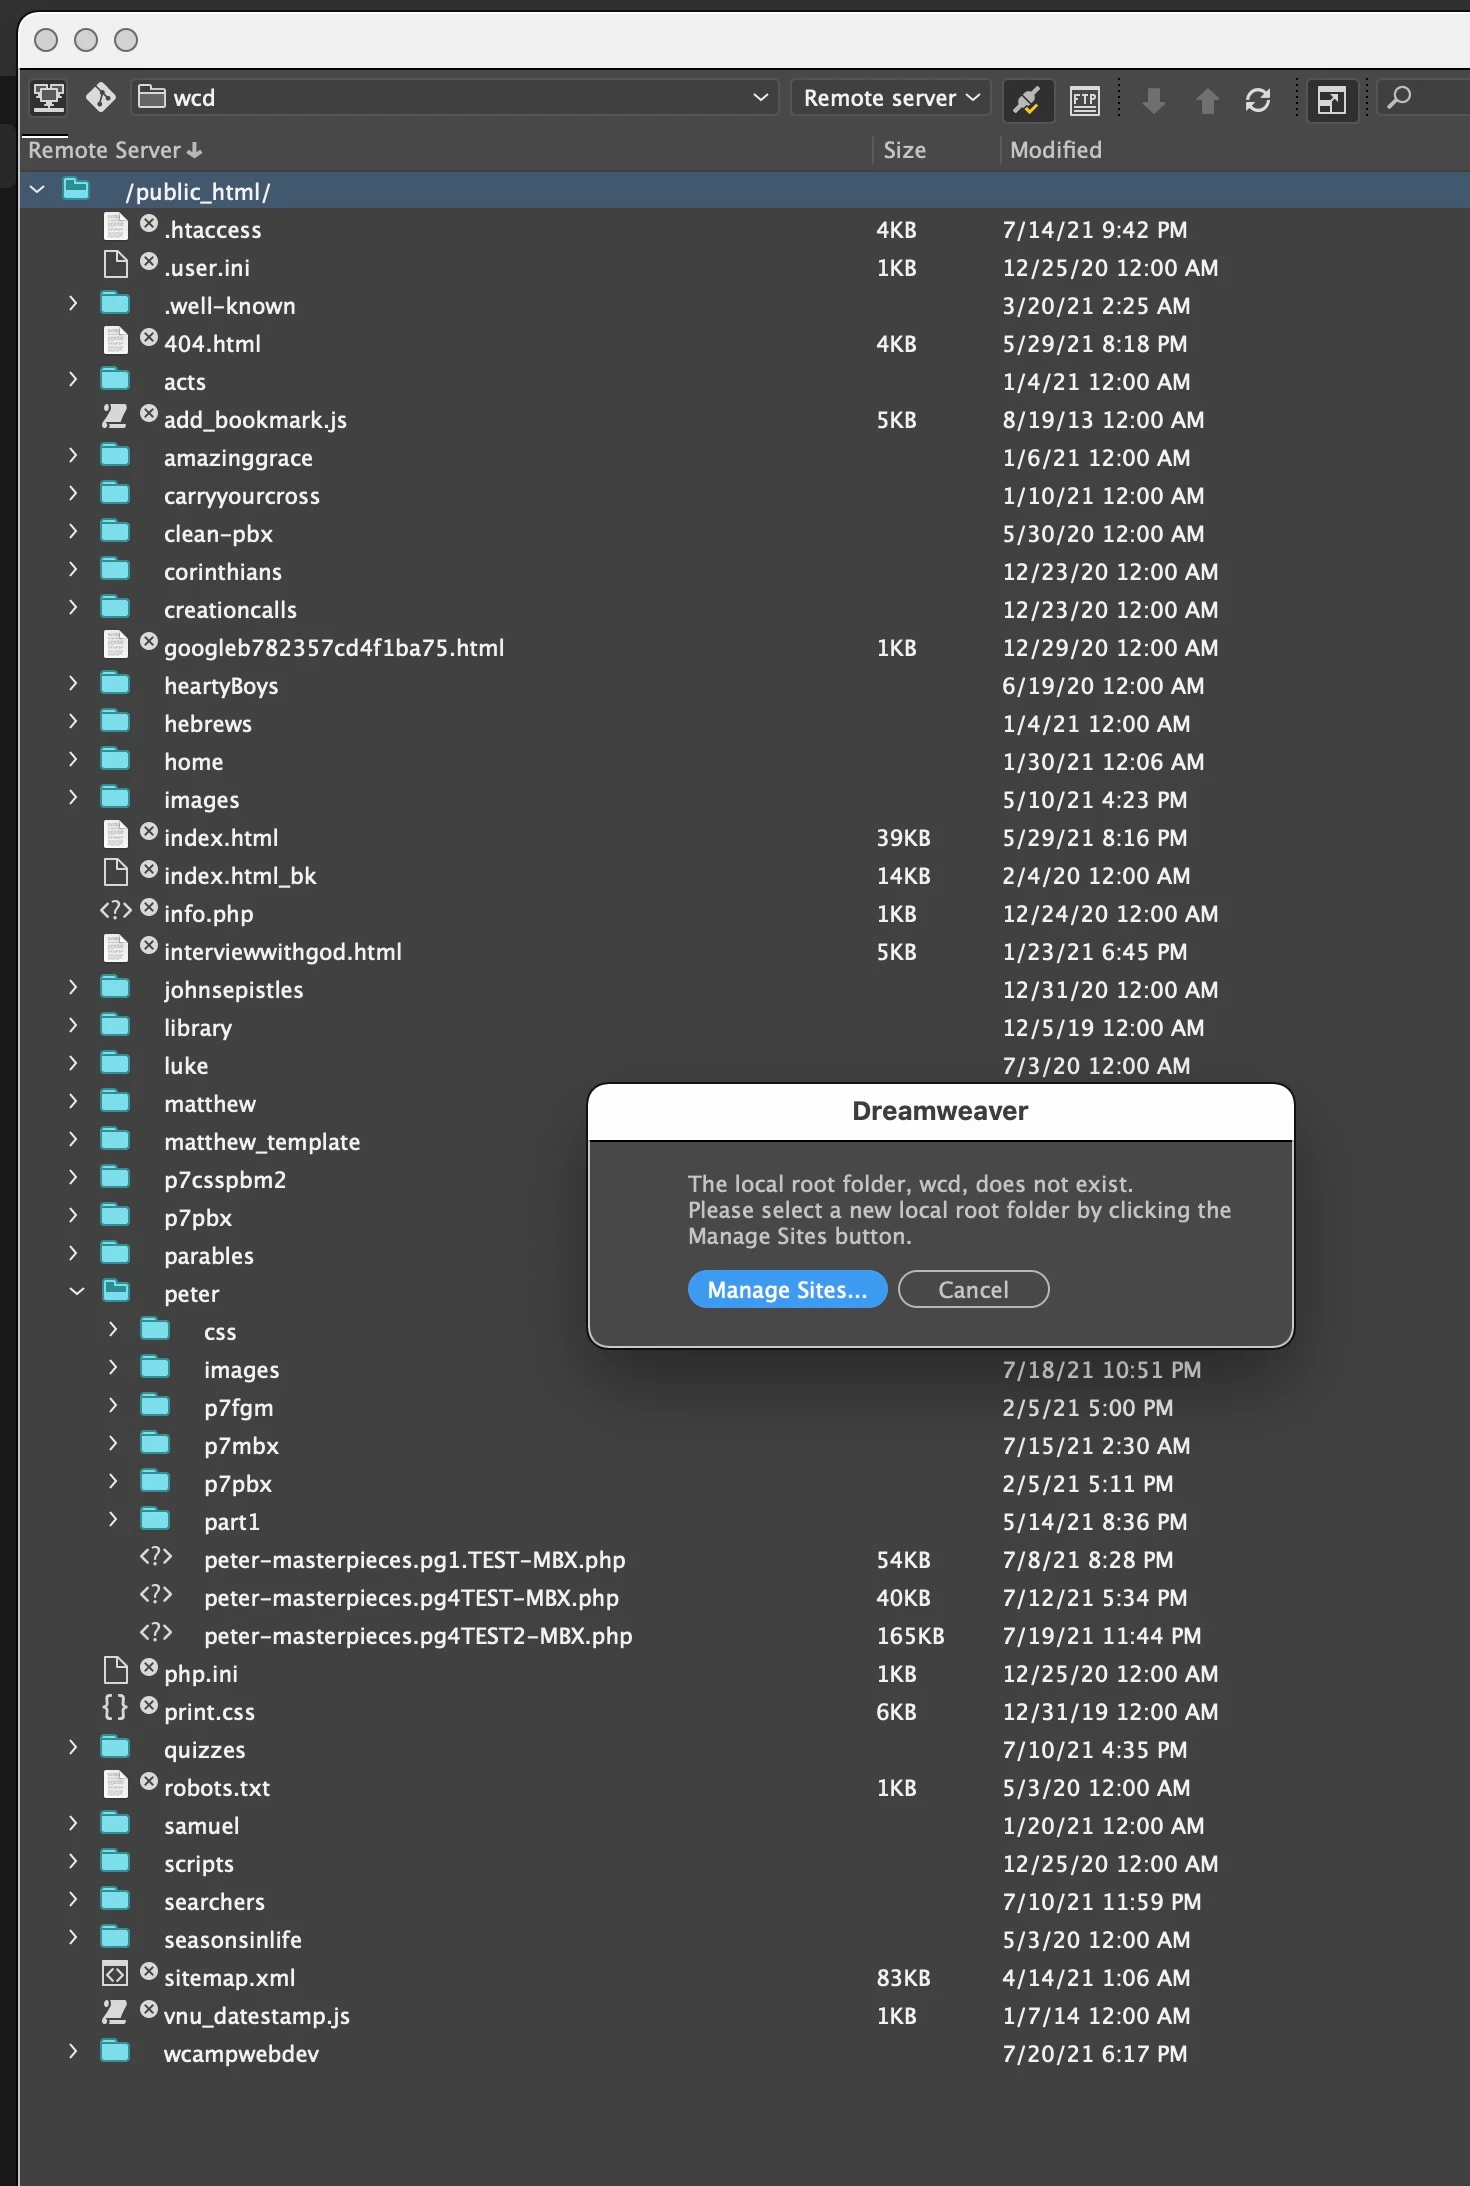Image resolution: width=1470 pixels, height=2186 pixels.
Task: Collapse the /public_html/ root folder
Action: point(38,189)
